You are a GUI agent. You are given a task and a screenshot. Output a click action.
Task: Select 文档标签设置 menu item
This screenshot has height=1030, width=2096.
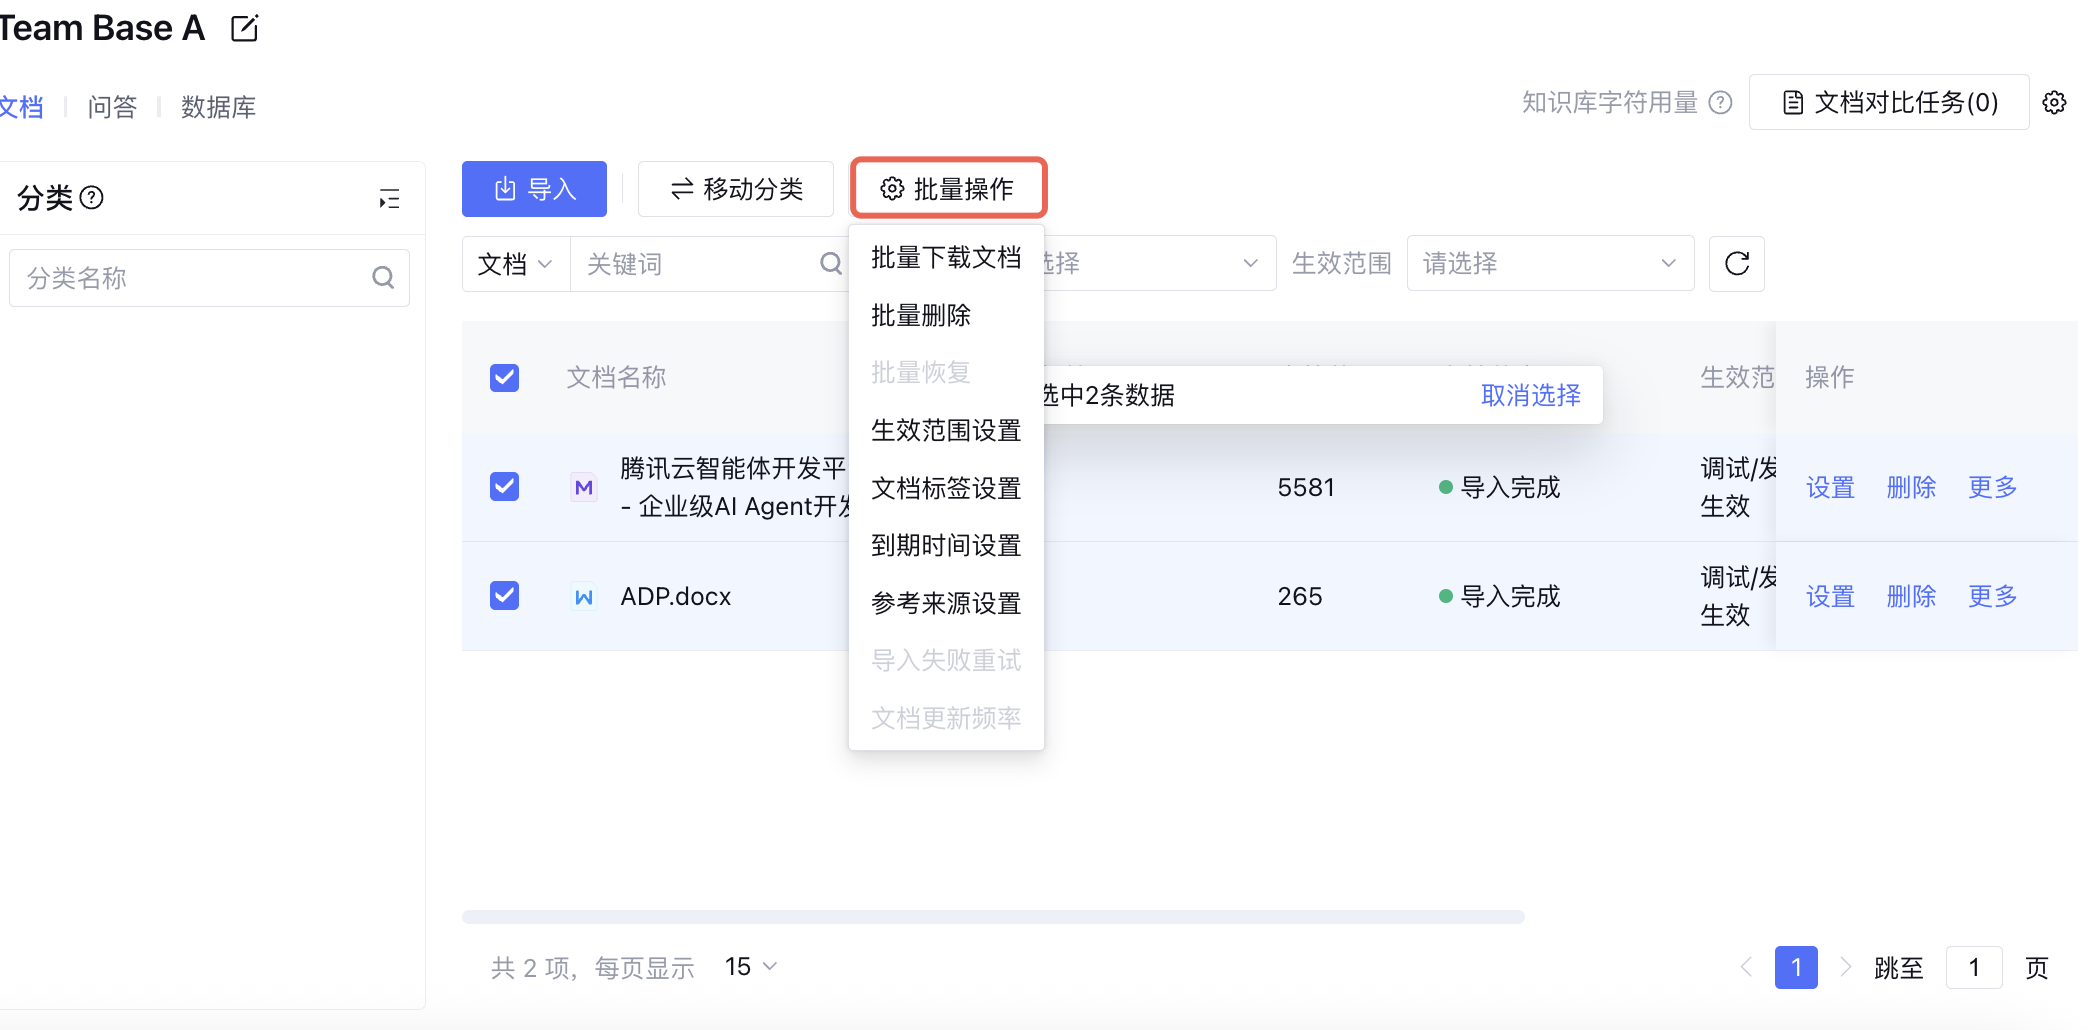pyautogui.click(x=946, y=488)
